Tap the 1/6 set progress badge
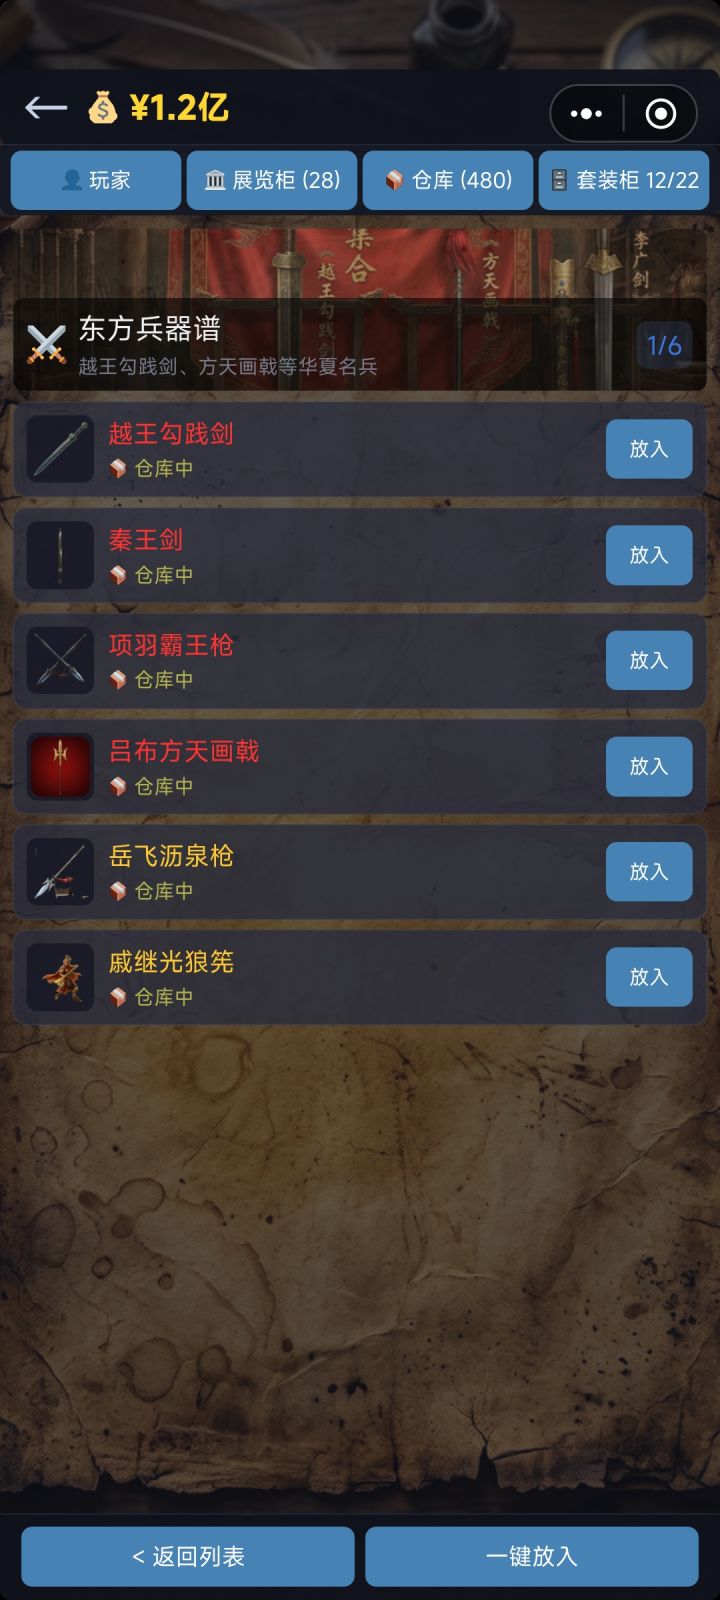 [x=664, y=345]
